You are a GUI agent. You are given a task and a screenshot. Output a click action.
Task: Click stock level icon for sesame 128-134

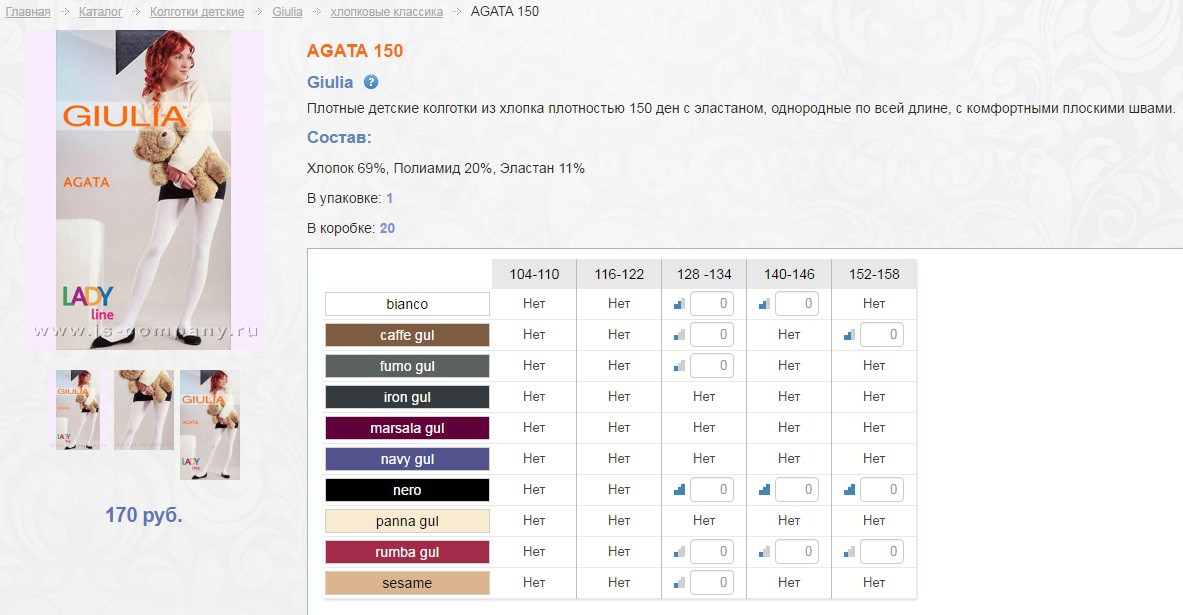point(680,583)
